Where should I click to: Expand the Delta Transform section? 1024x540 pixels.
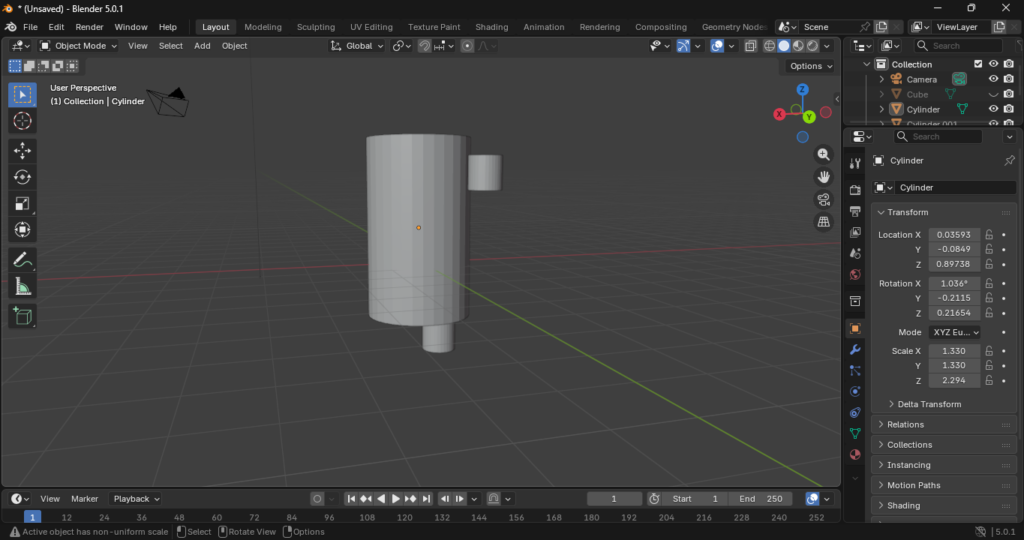click(929, 404)
